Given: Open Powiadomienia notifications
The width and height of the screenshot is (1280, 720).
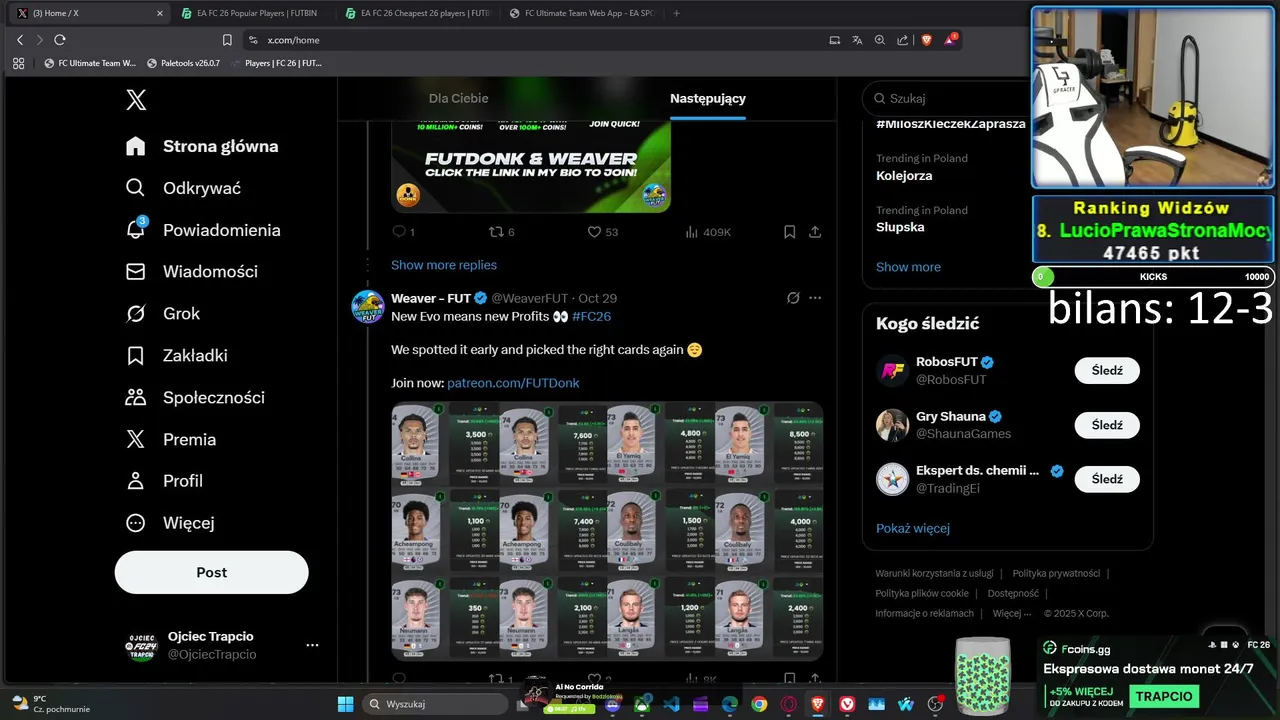Looking at the screenshot, I should coord(203,230).
